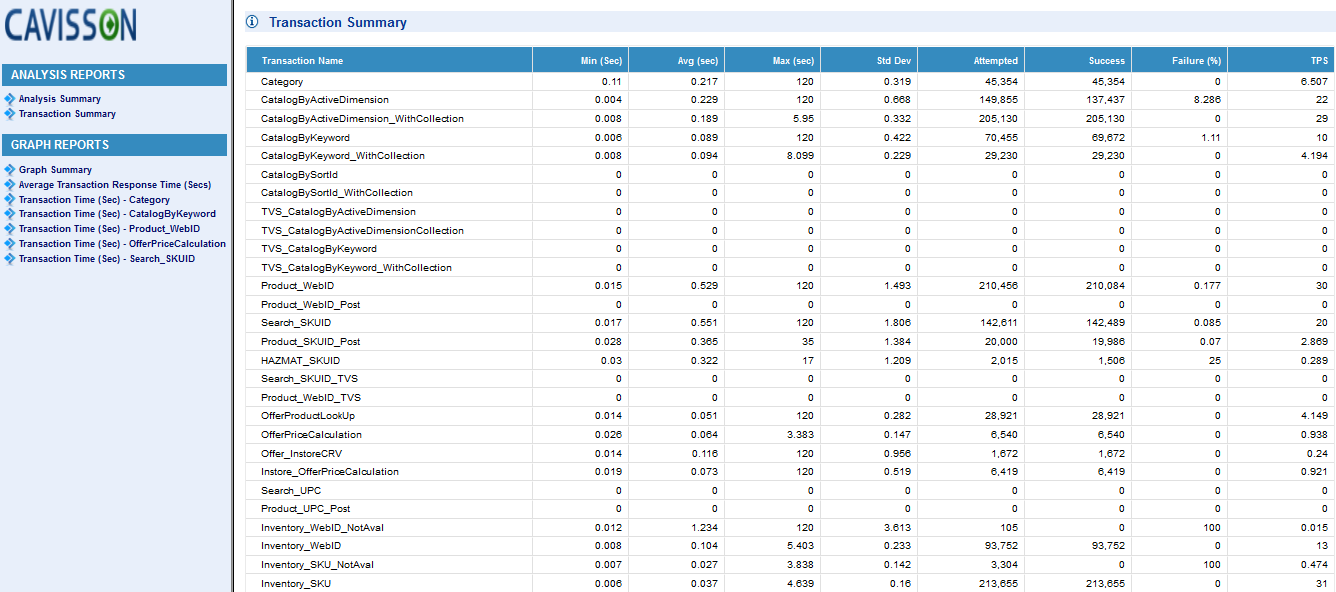Click the Attempted column header
This screenshot has height=592, width=1336.
971,60
